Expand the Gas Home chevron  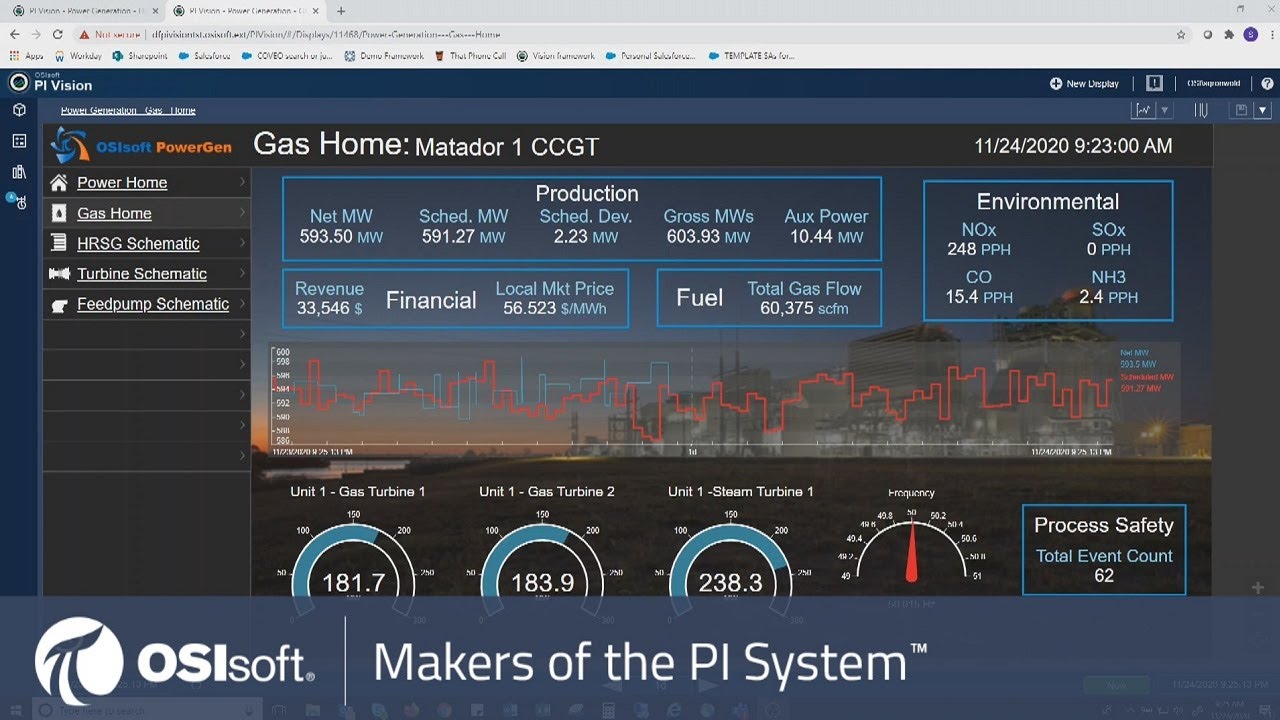pyautogui.click(x=242, y=213)
